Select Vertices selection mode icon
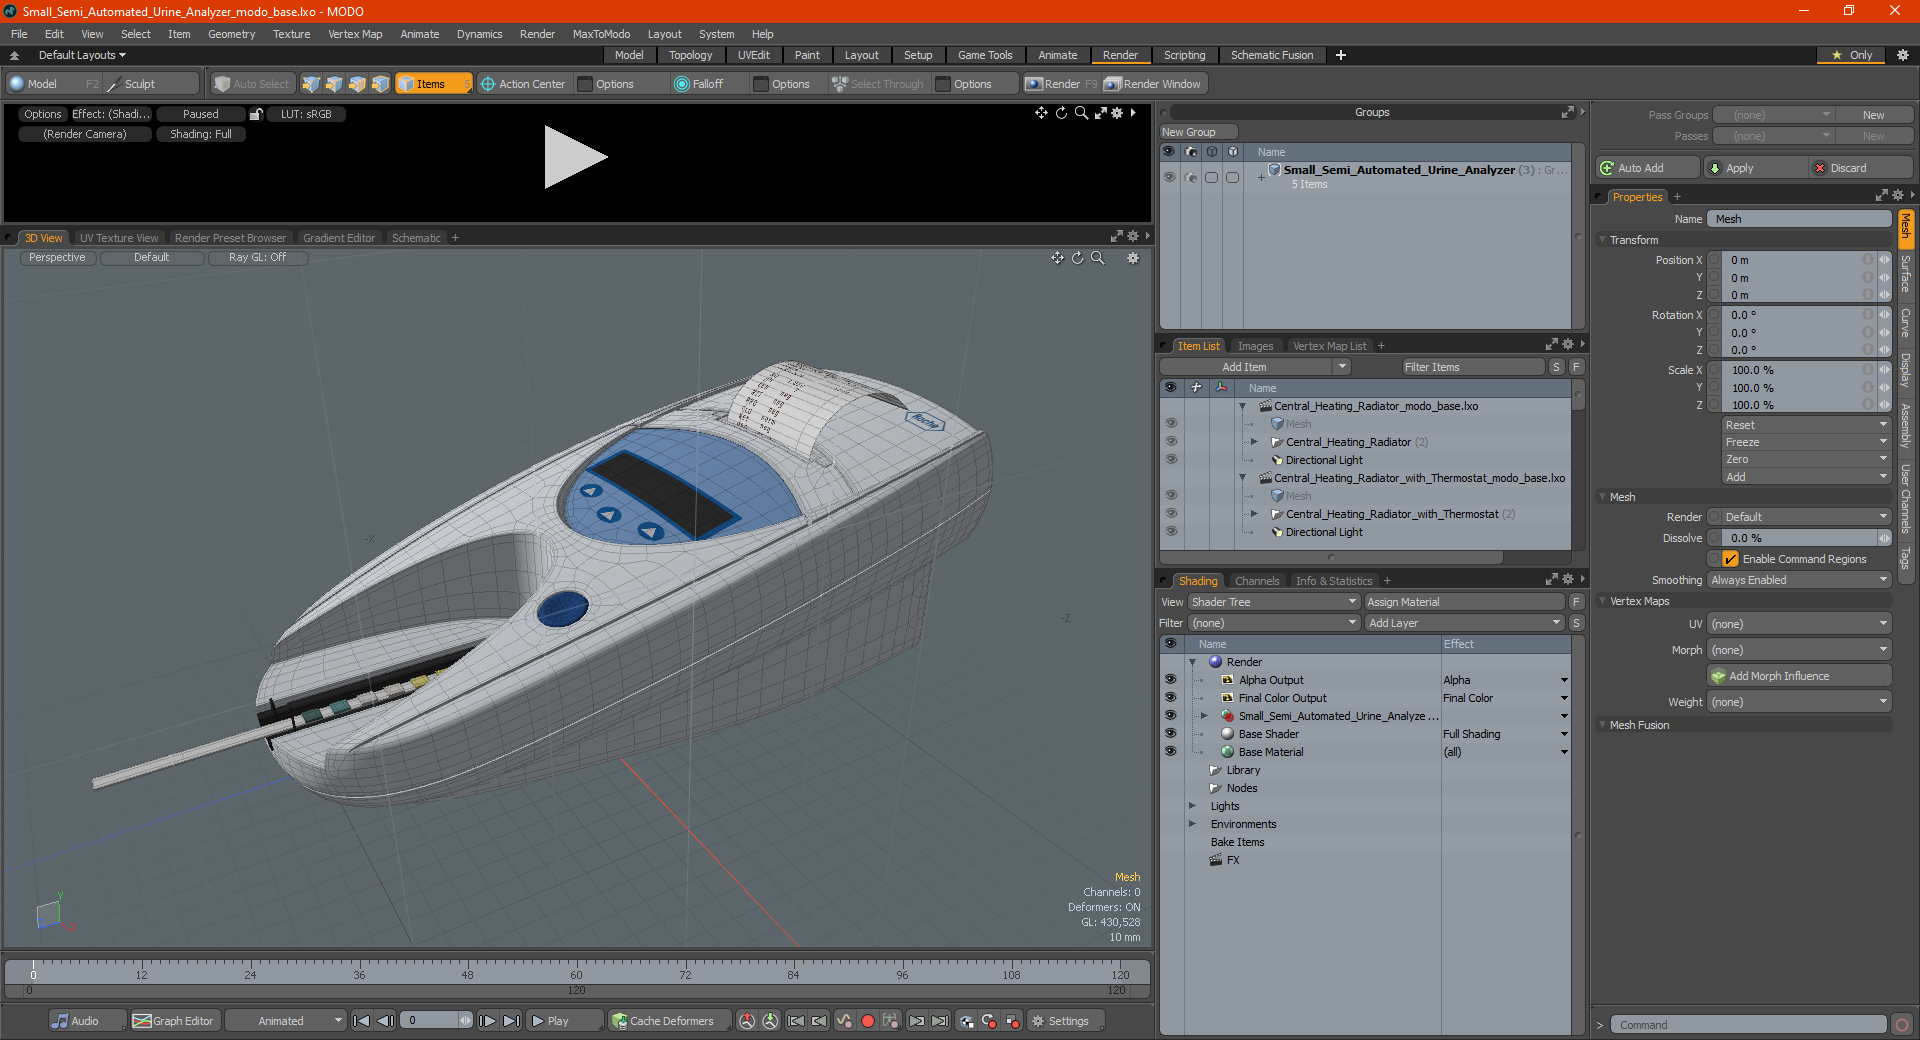The height and width of the screenshot is (1040, 1920). 311,84
